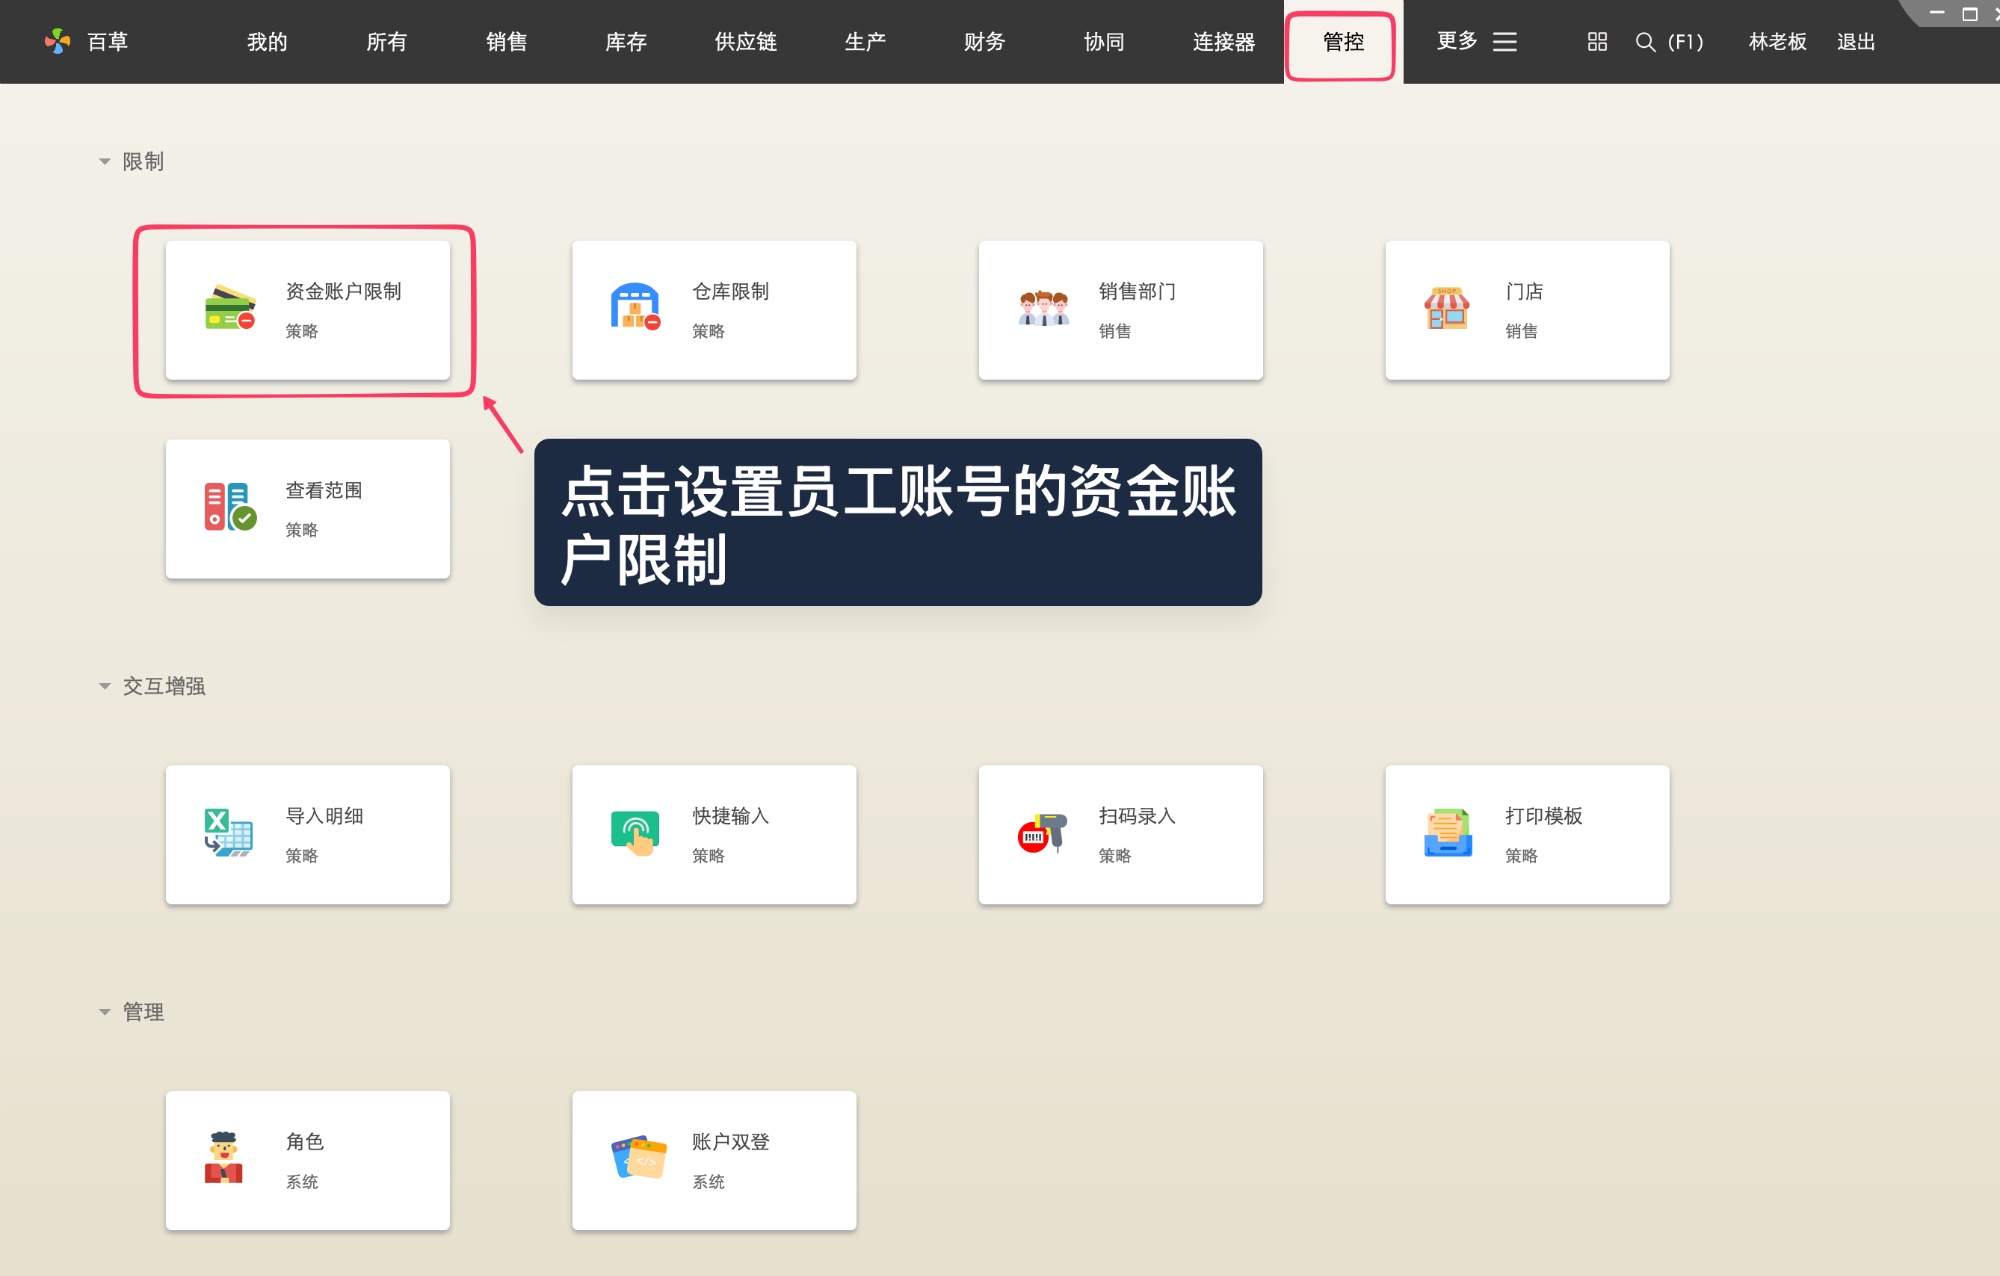
Task: Open the 门店 store settings card
Action: [1526, 310]
